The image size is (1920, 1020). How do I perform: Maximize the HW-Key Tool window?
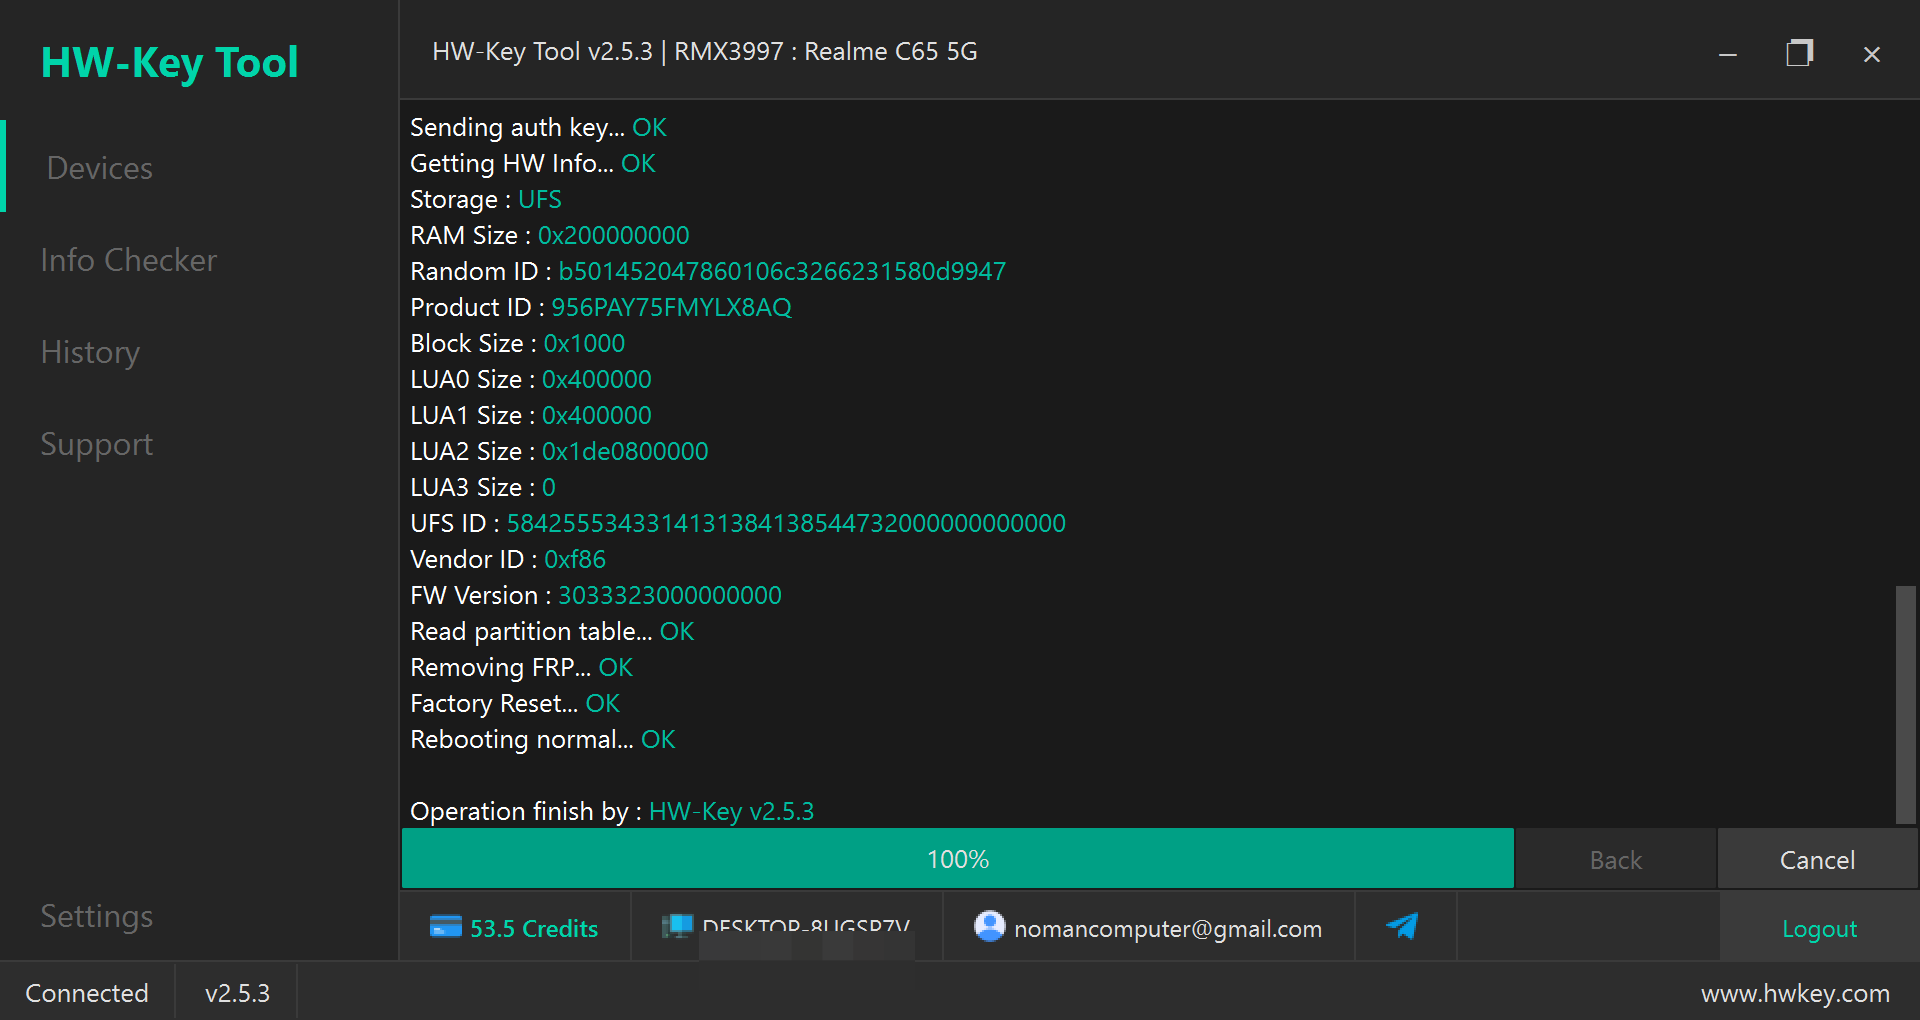[x=1800, y=53]
